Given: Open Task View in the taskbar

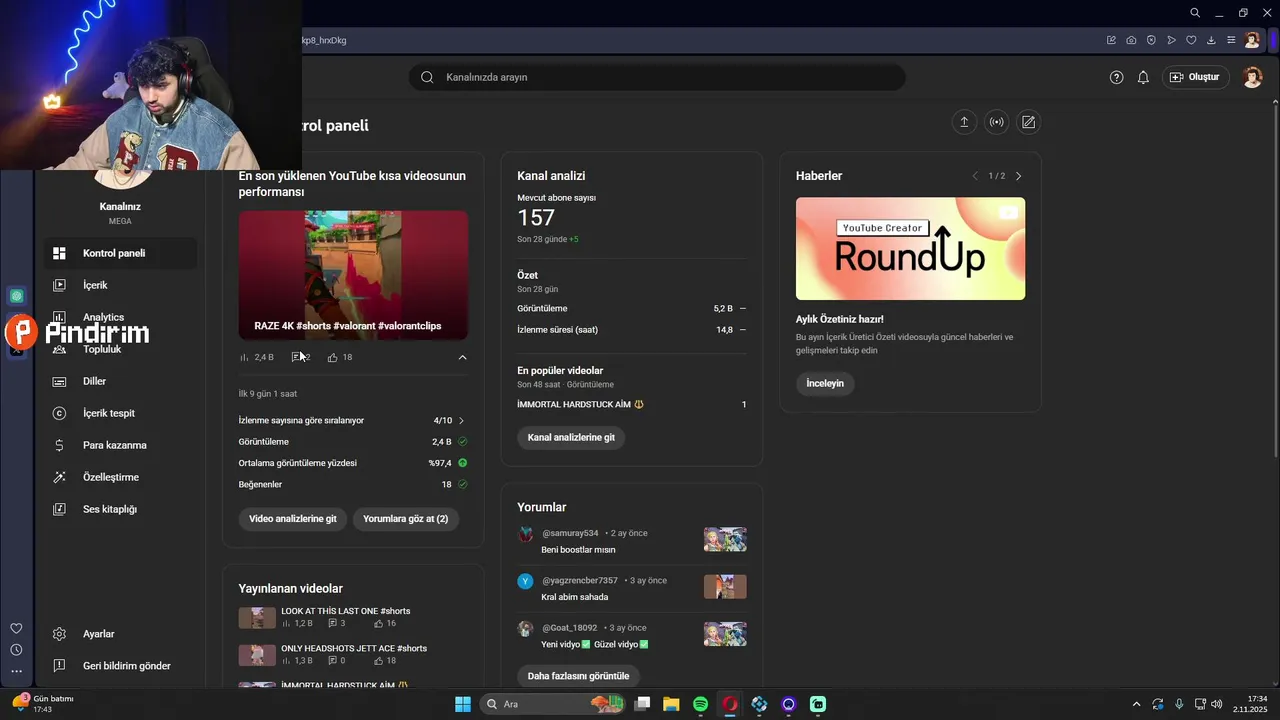Looking at the screenshot, I should point(642,704).
